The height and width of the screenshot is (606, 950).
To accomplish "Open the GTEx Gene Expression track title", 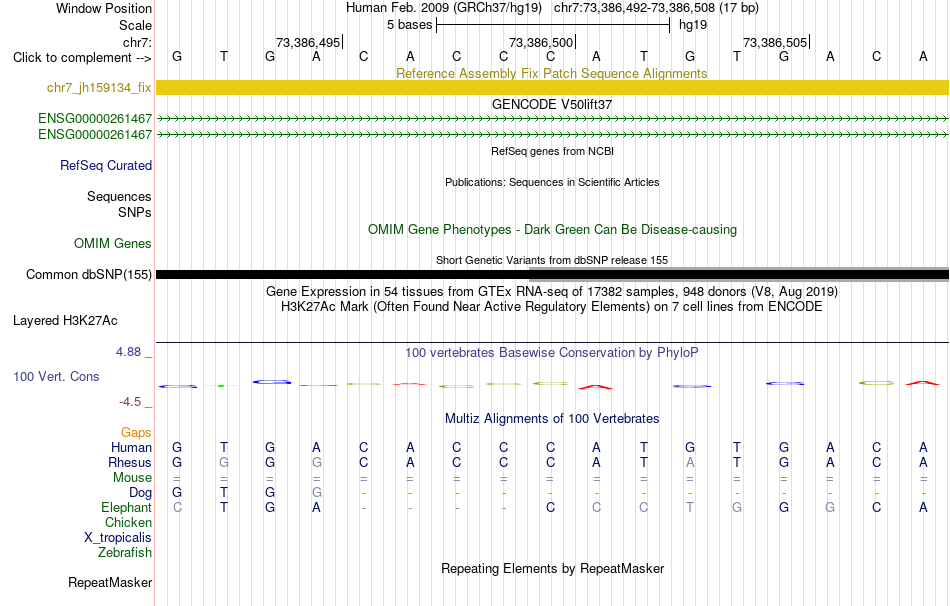I will click(552, 291).
